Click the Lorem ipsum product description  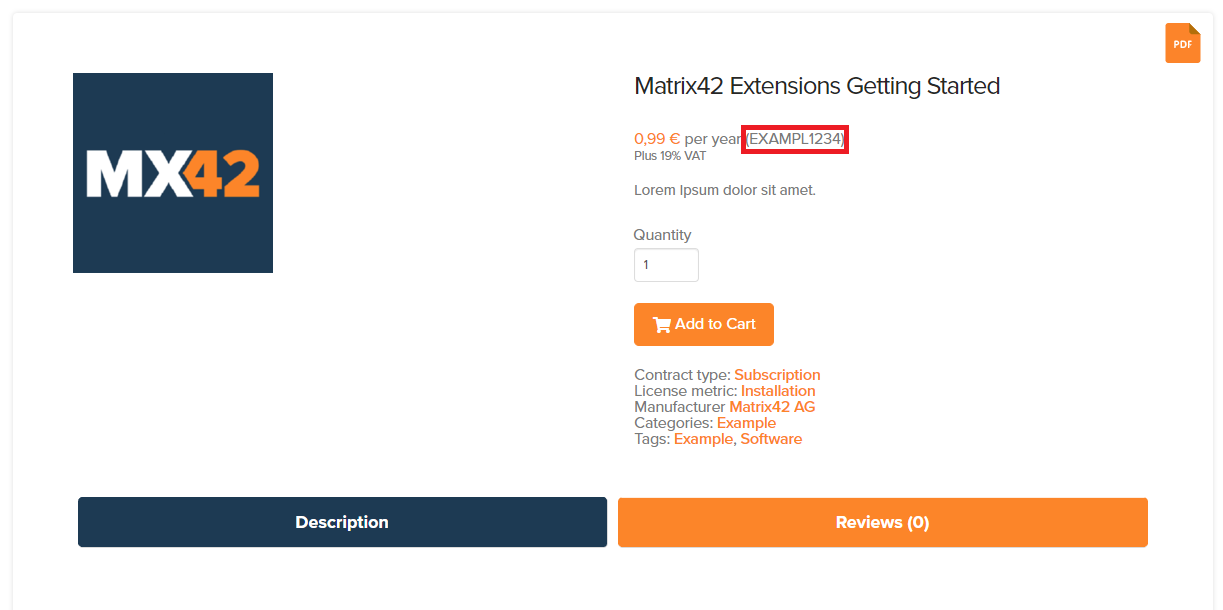724,189
